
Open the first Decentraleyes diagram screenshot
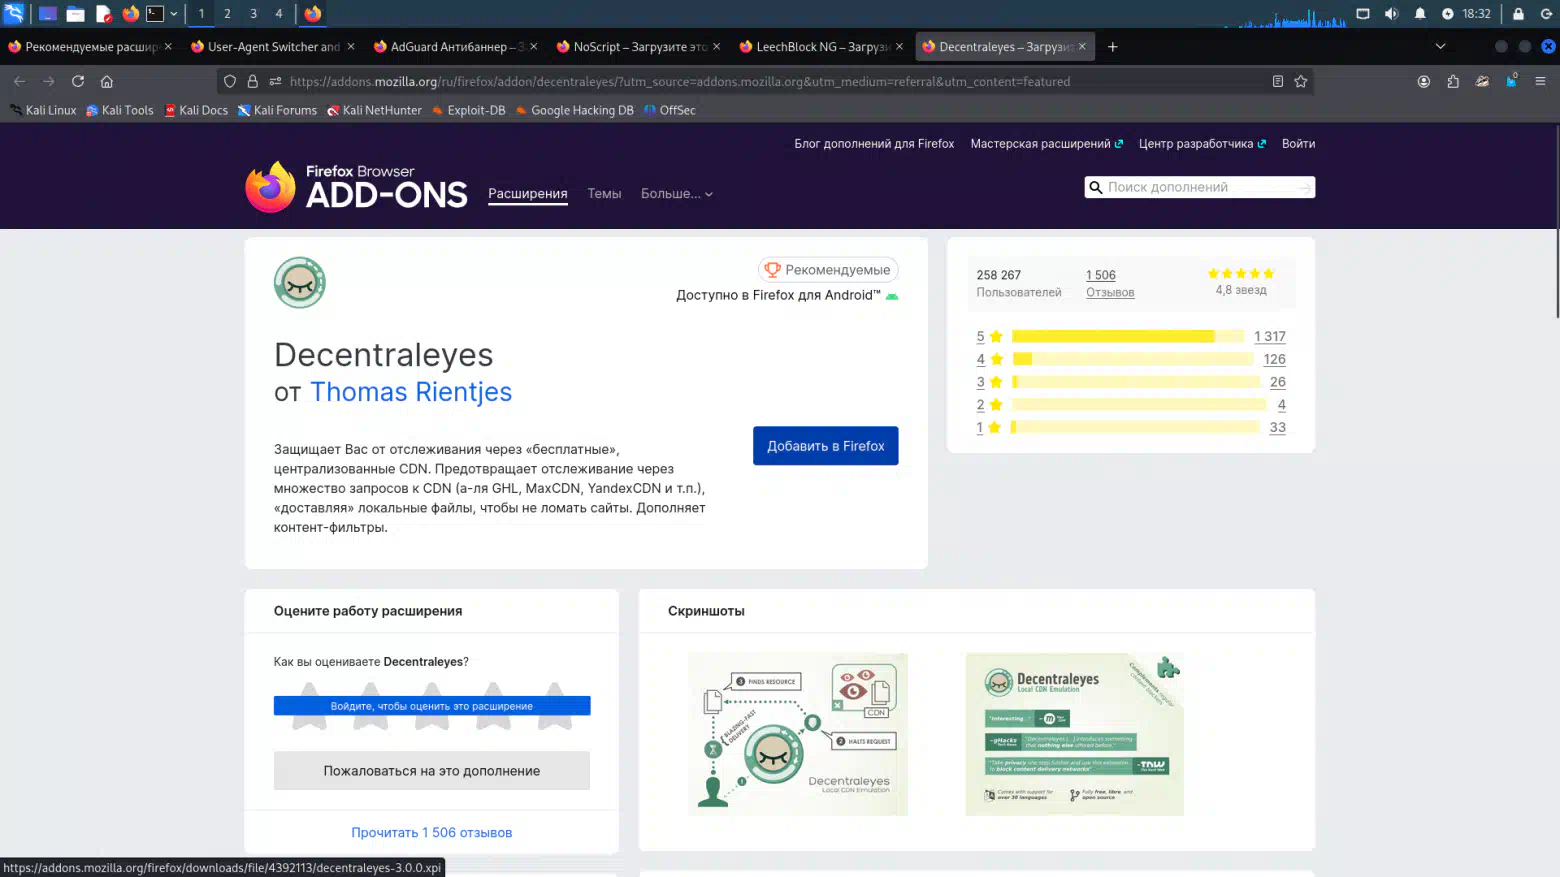tap(798, 734)
